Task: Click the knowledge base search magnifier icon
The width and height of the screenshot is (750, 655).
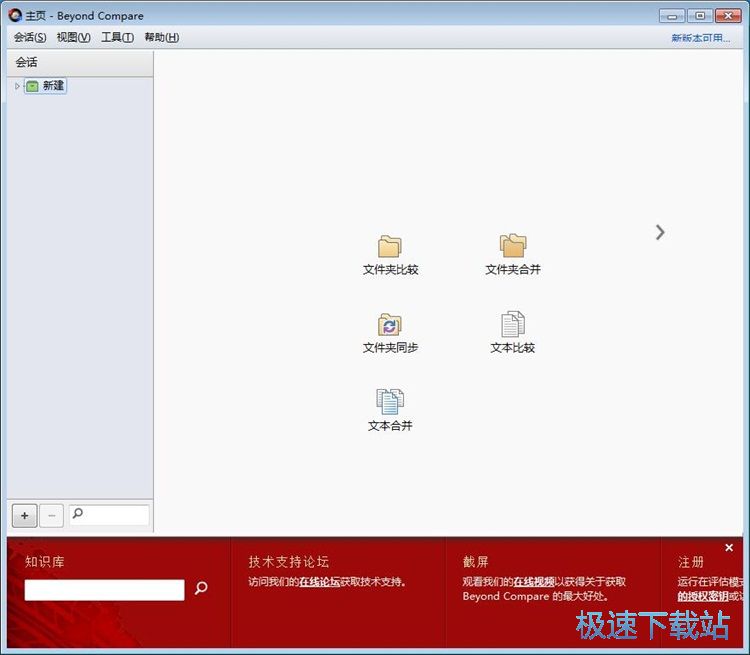Action: coord(201,588)
